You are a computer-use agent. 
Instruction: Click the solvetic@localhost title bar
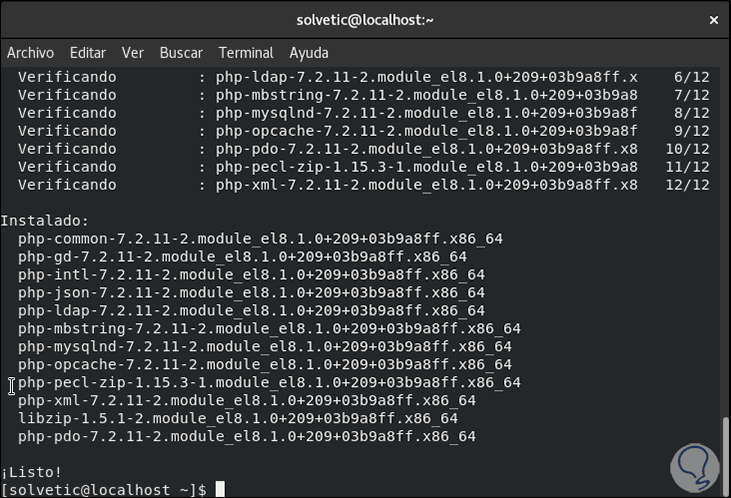[365, 19]
